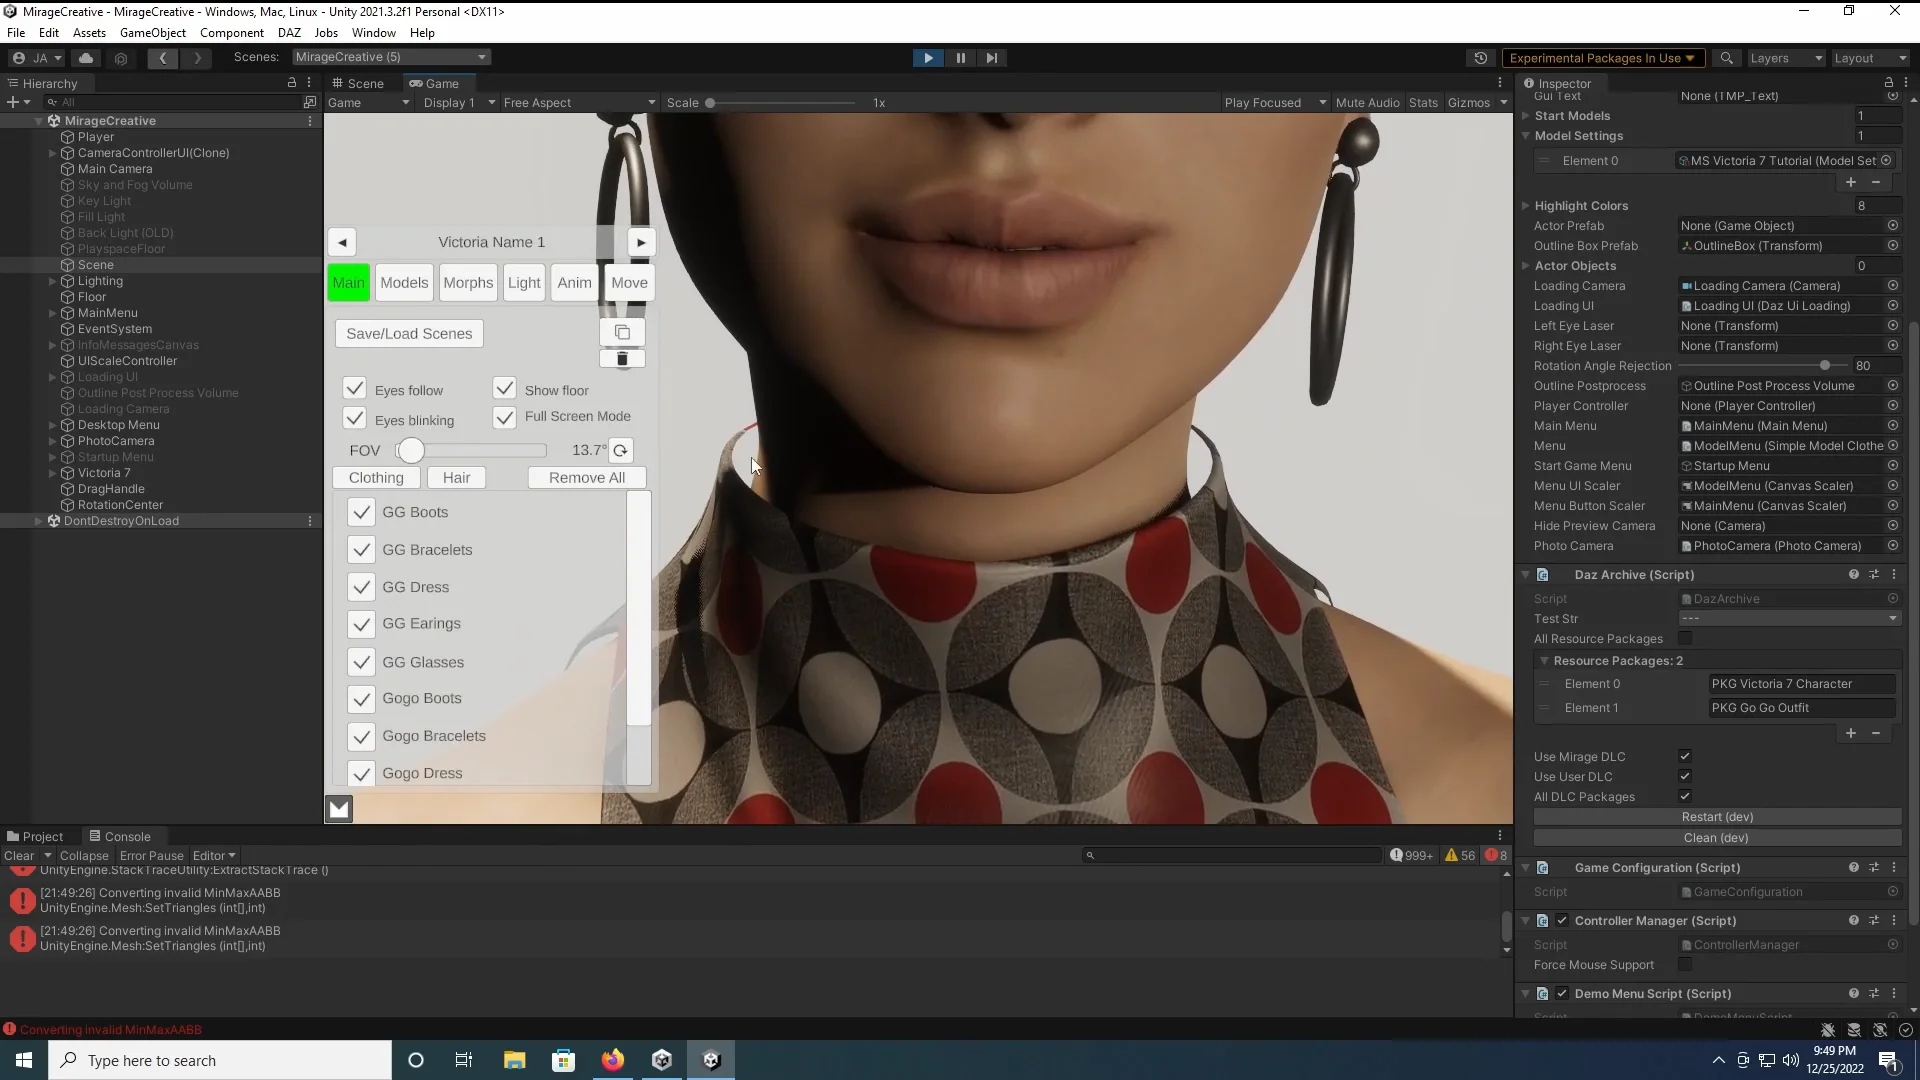
Task: Switch to the Morphs tab
Action: [x=467, y=282]
